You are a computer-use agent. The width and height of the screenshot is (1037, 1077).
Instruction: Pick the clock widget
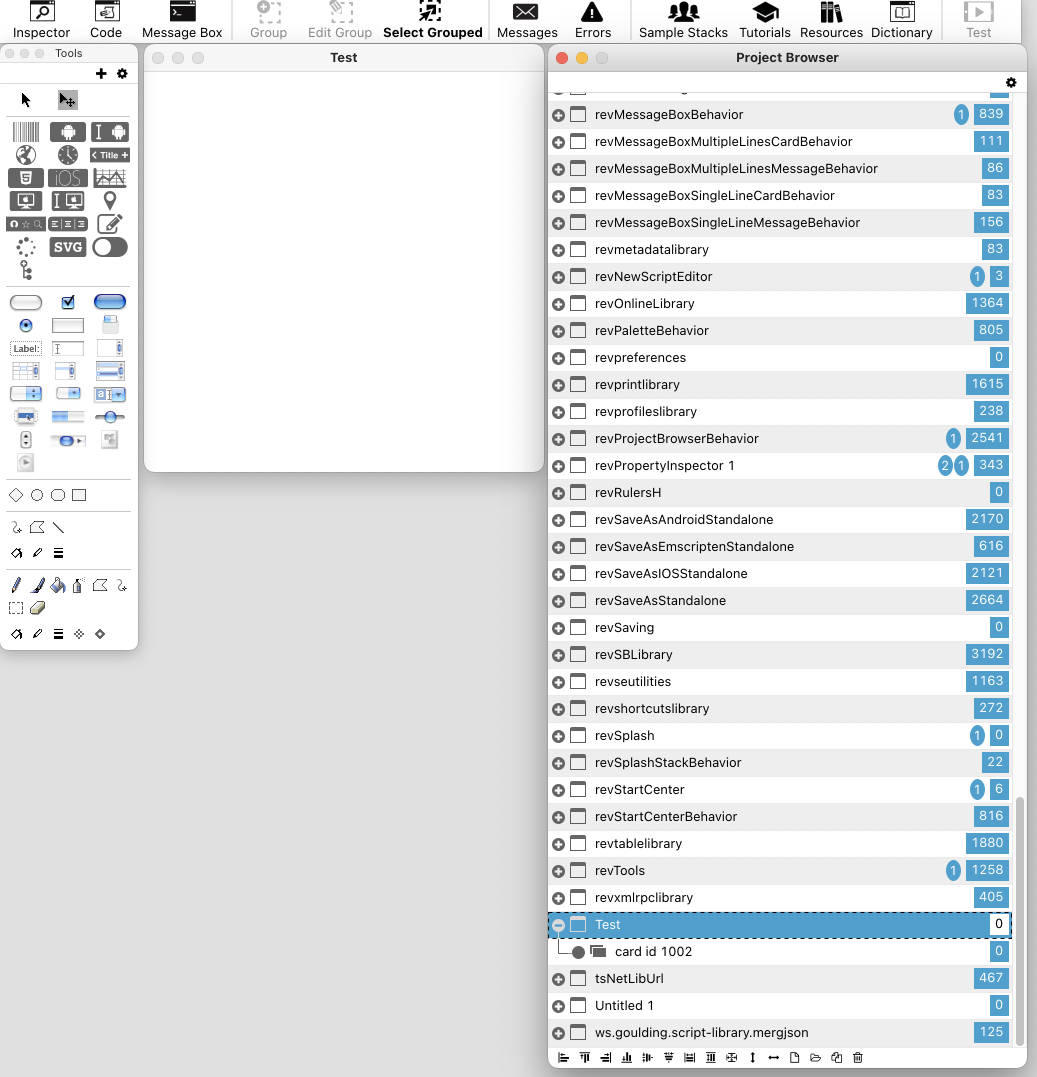click(67, 155)
